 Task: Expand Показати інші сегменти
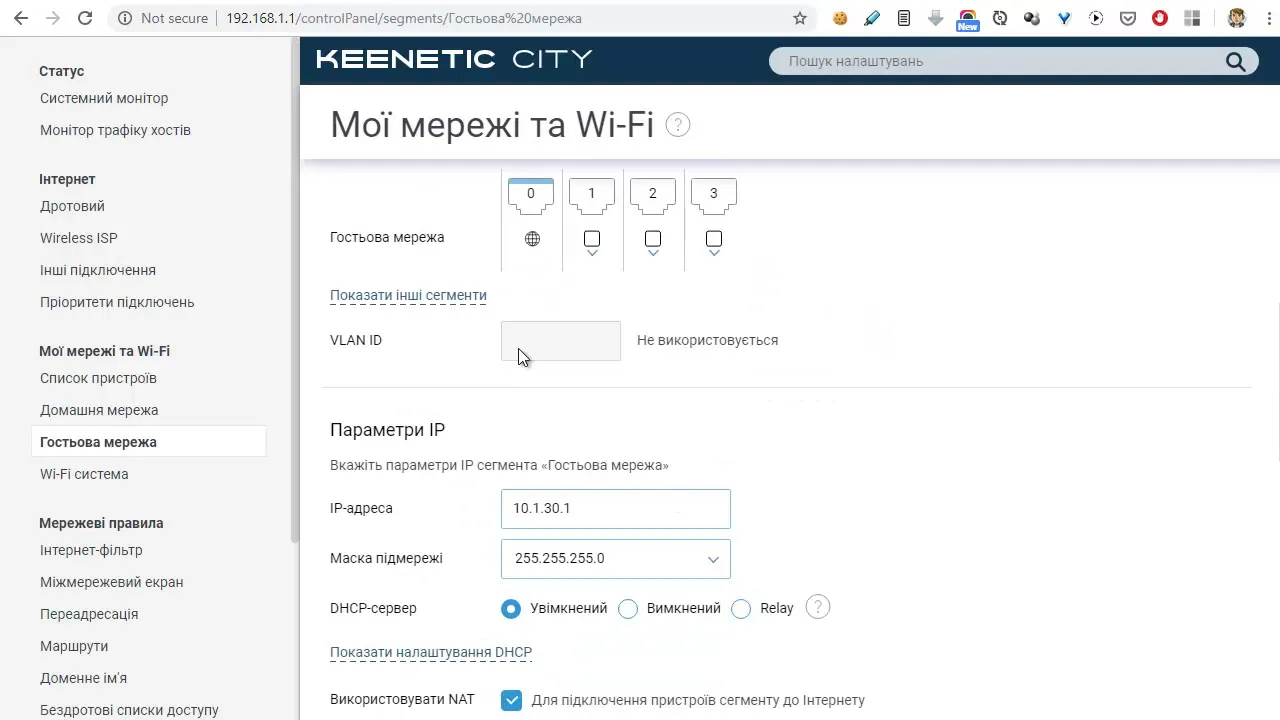click(x=408, y=295)
